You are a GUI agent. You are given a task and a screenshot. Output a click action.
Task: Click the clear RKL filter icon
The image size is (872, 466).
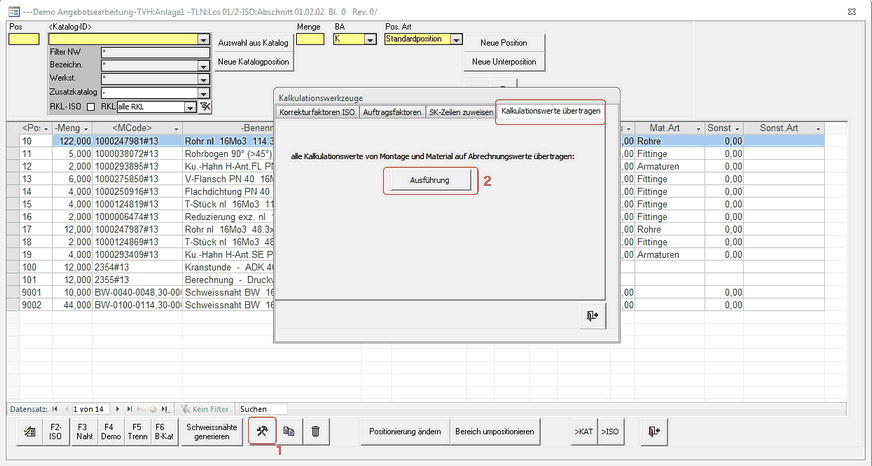point(205,105)
